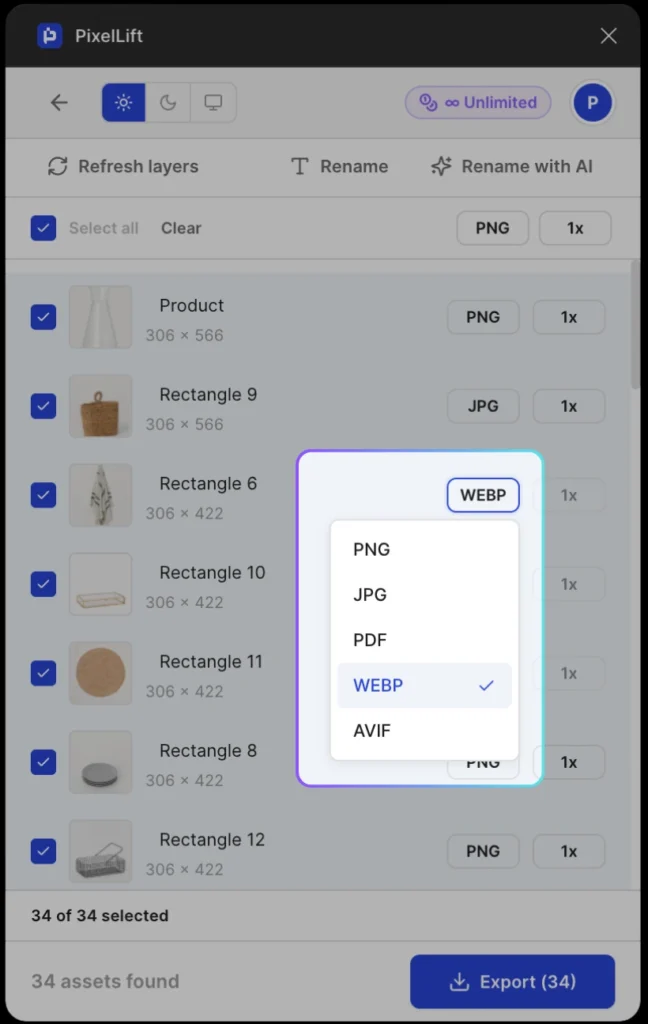Open Rectangle 8's 1x scale dropdown
The height and width of the screenshot is (1024, 648).
coord(569,762)
